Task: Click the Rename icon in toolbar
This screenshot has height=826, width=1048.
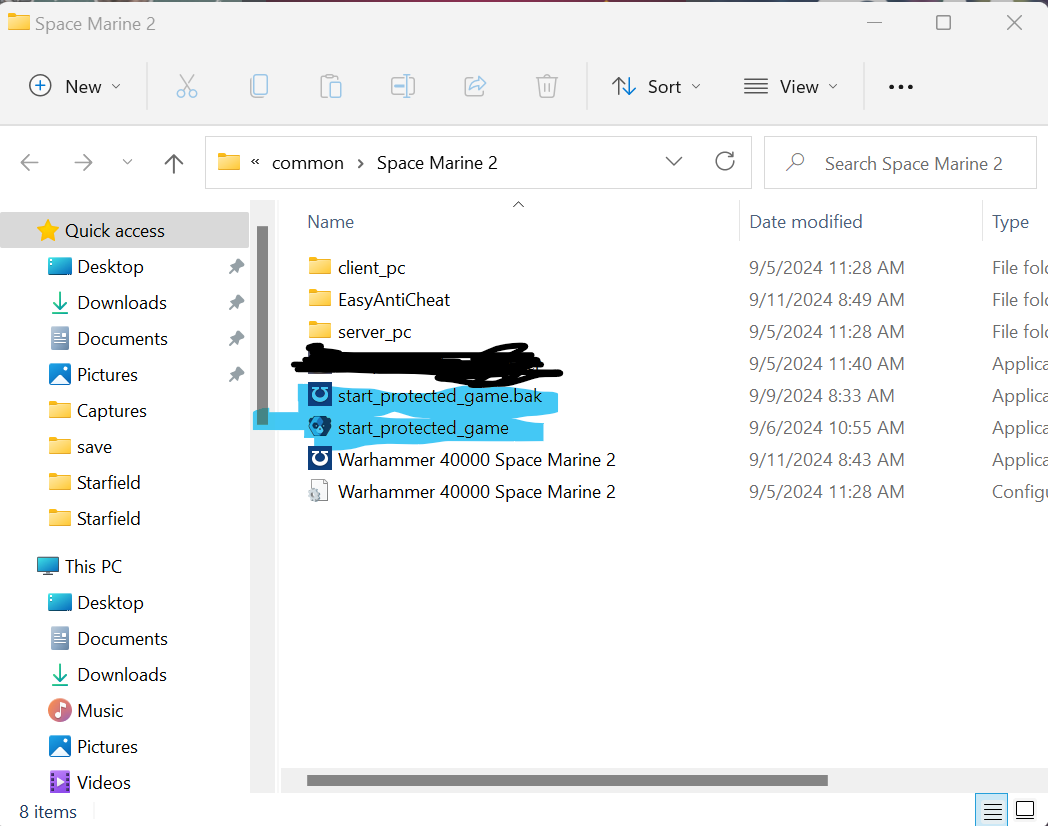Action: pos(403,87)
